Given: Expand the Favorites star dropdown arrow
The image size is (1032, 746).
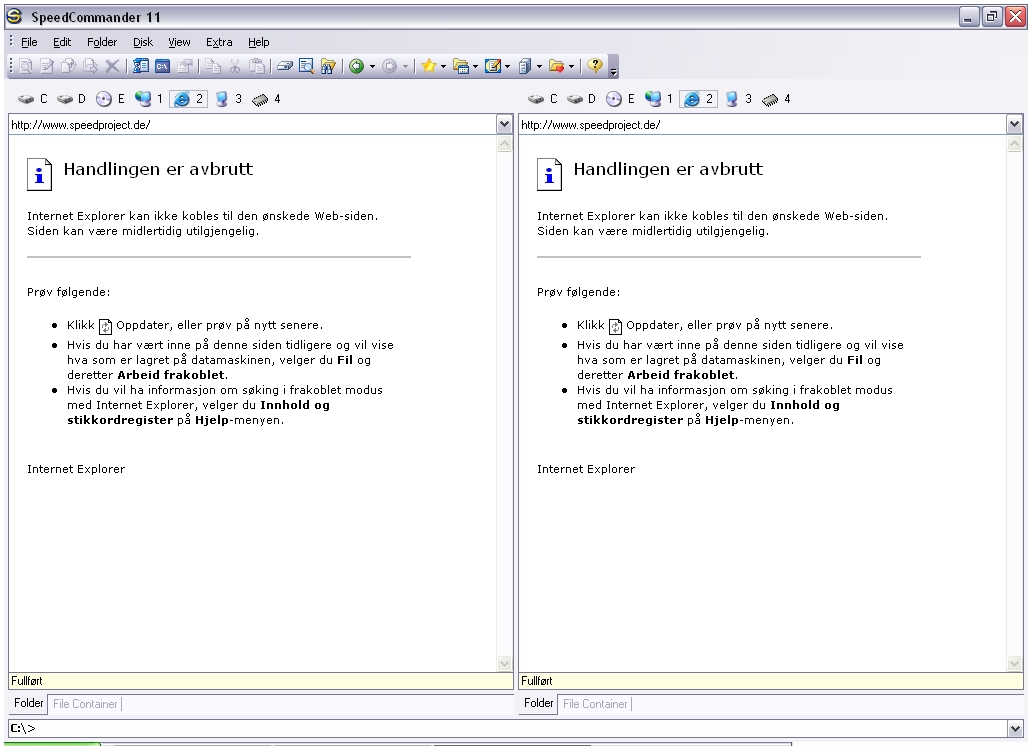Looking at the screenshot, I should pyautogui.click(x=443, y=67).
